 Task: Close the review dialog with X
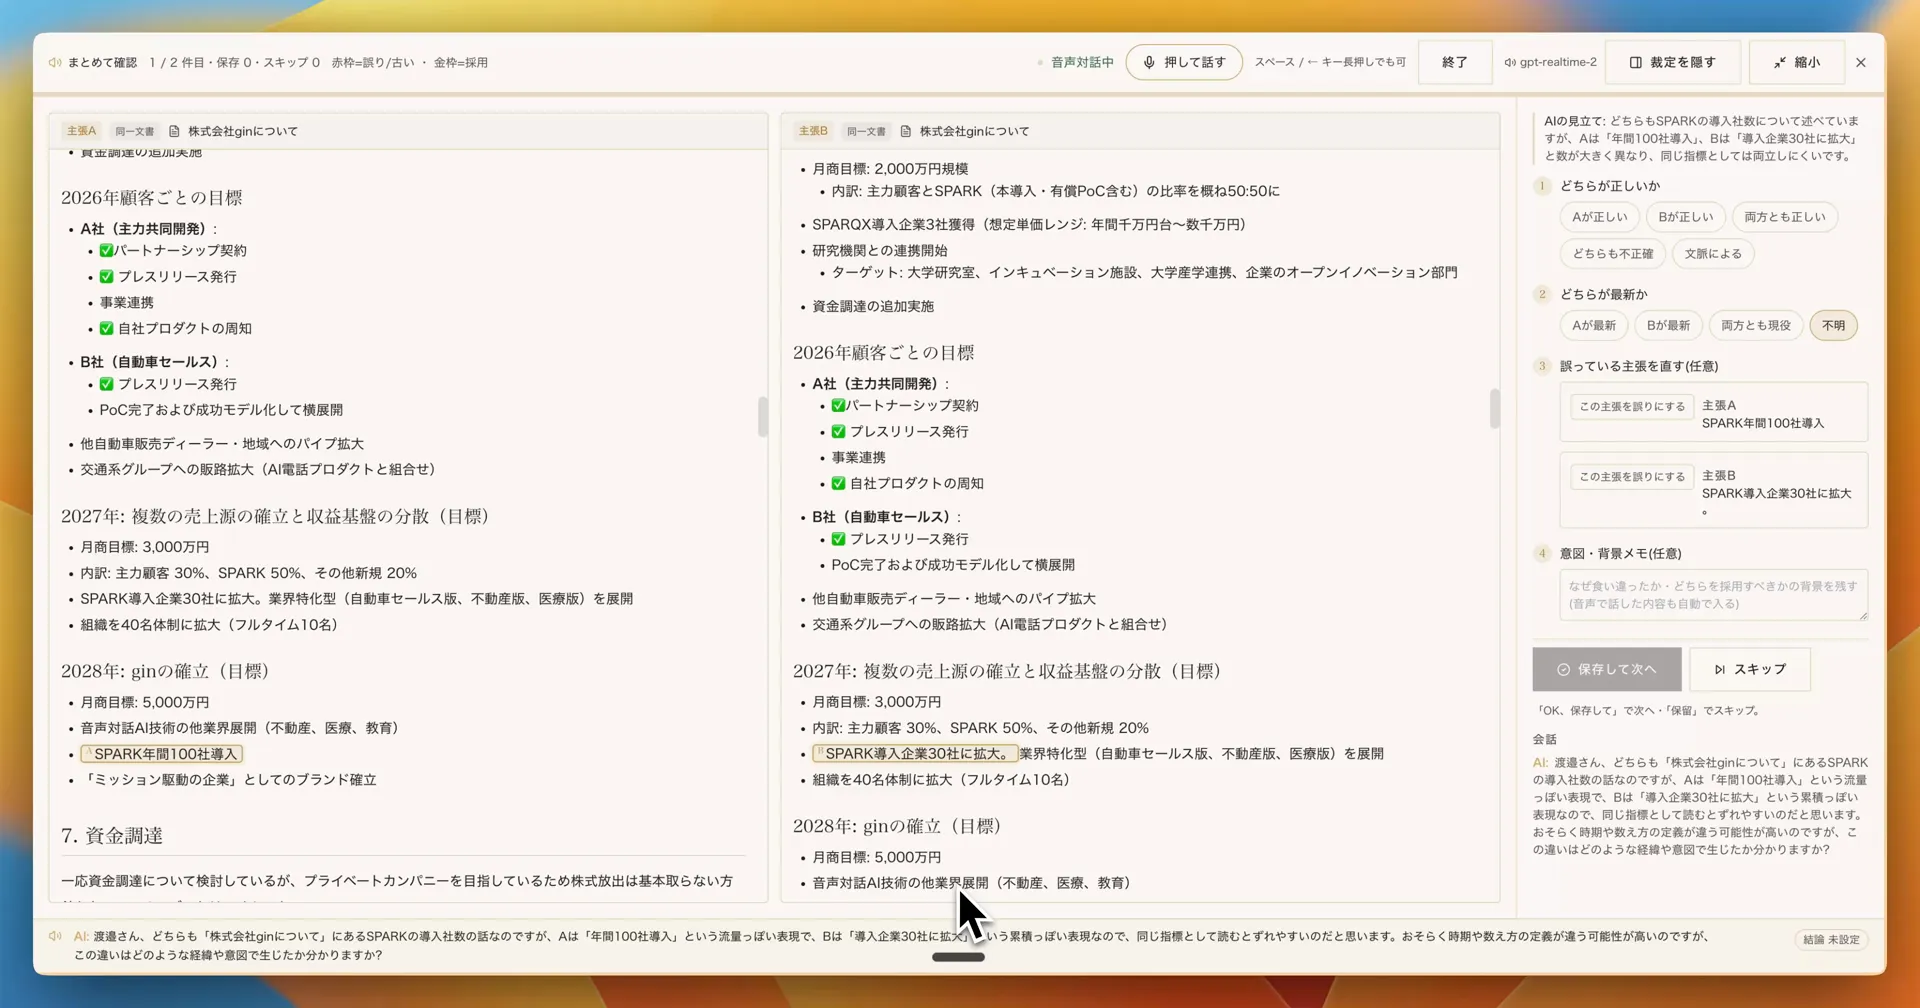pos(1861,62)
